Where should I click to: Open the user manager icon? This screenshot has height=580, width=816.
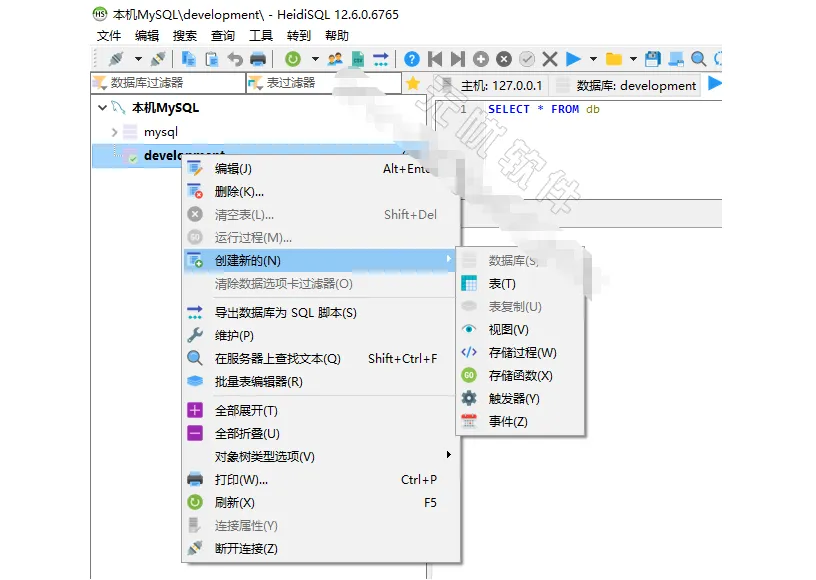[335, 59]
